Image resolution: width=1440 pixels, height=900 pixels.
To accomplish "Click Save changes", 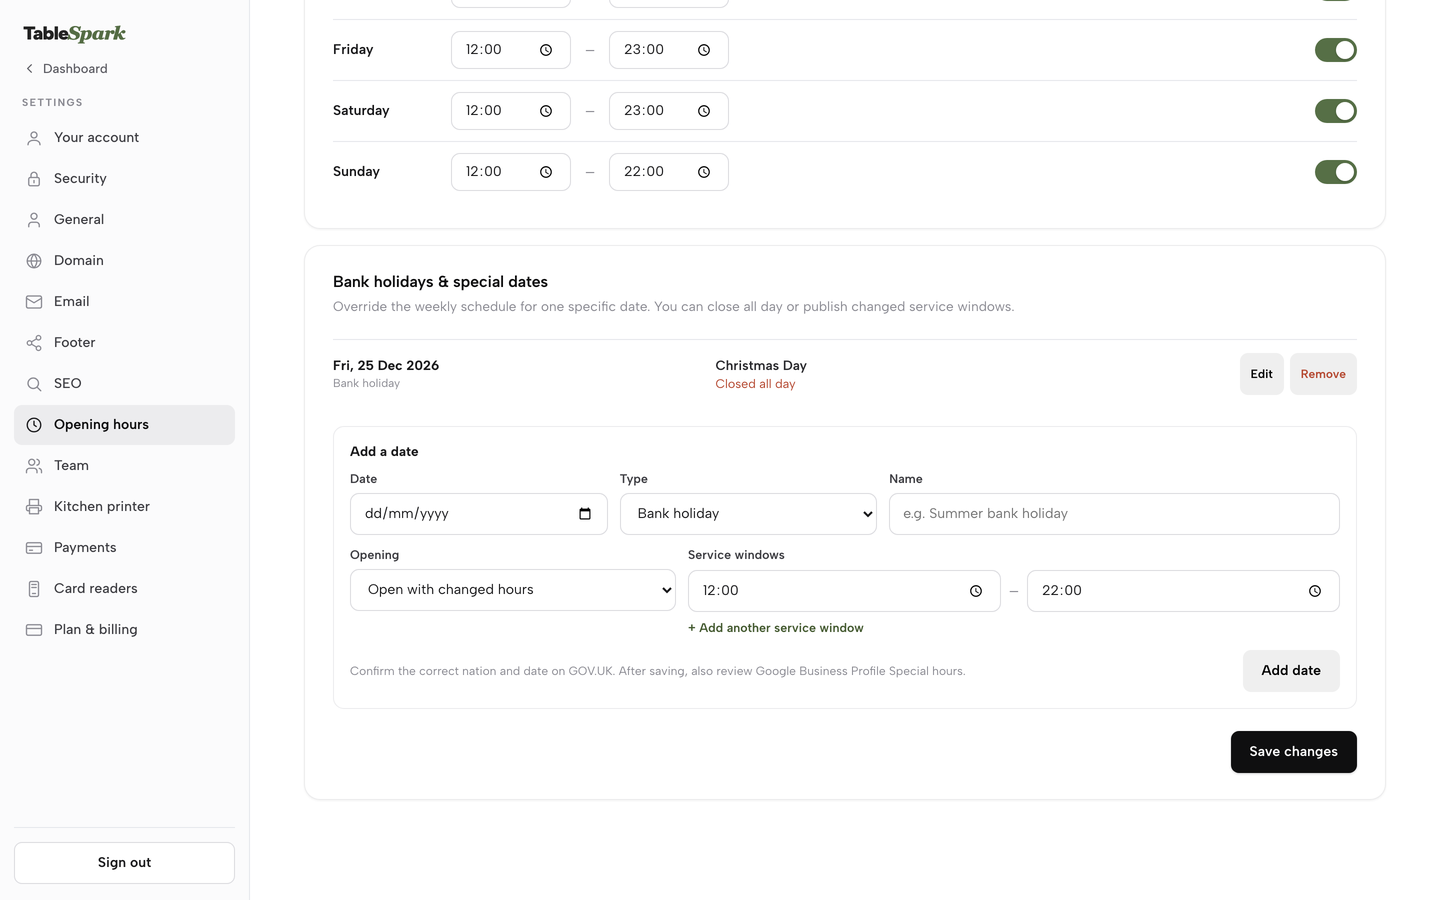I will 1294,752.
